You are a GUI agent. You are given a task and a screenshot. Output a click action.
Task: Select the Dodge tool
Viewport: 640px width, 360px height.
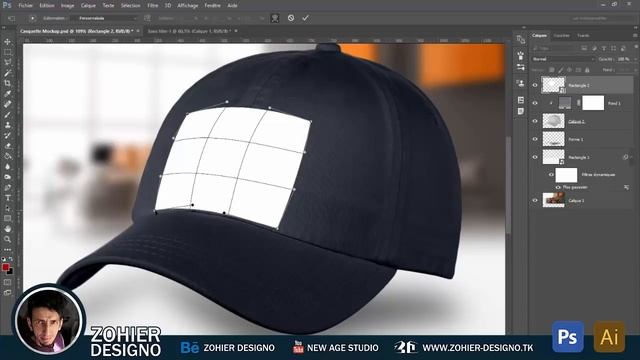pos(7,177)
